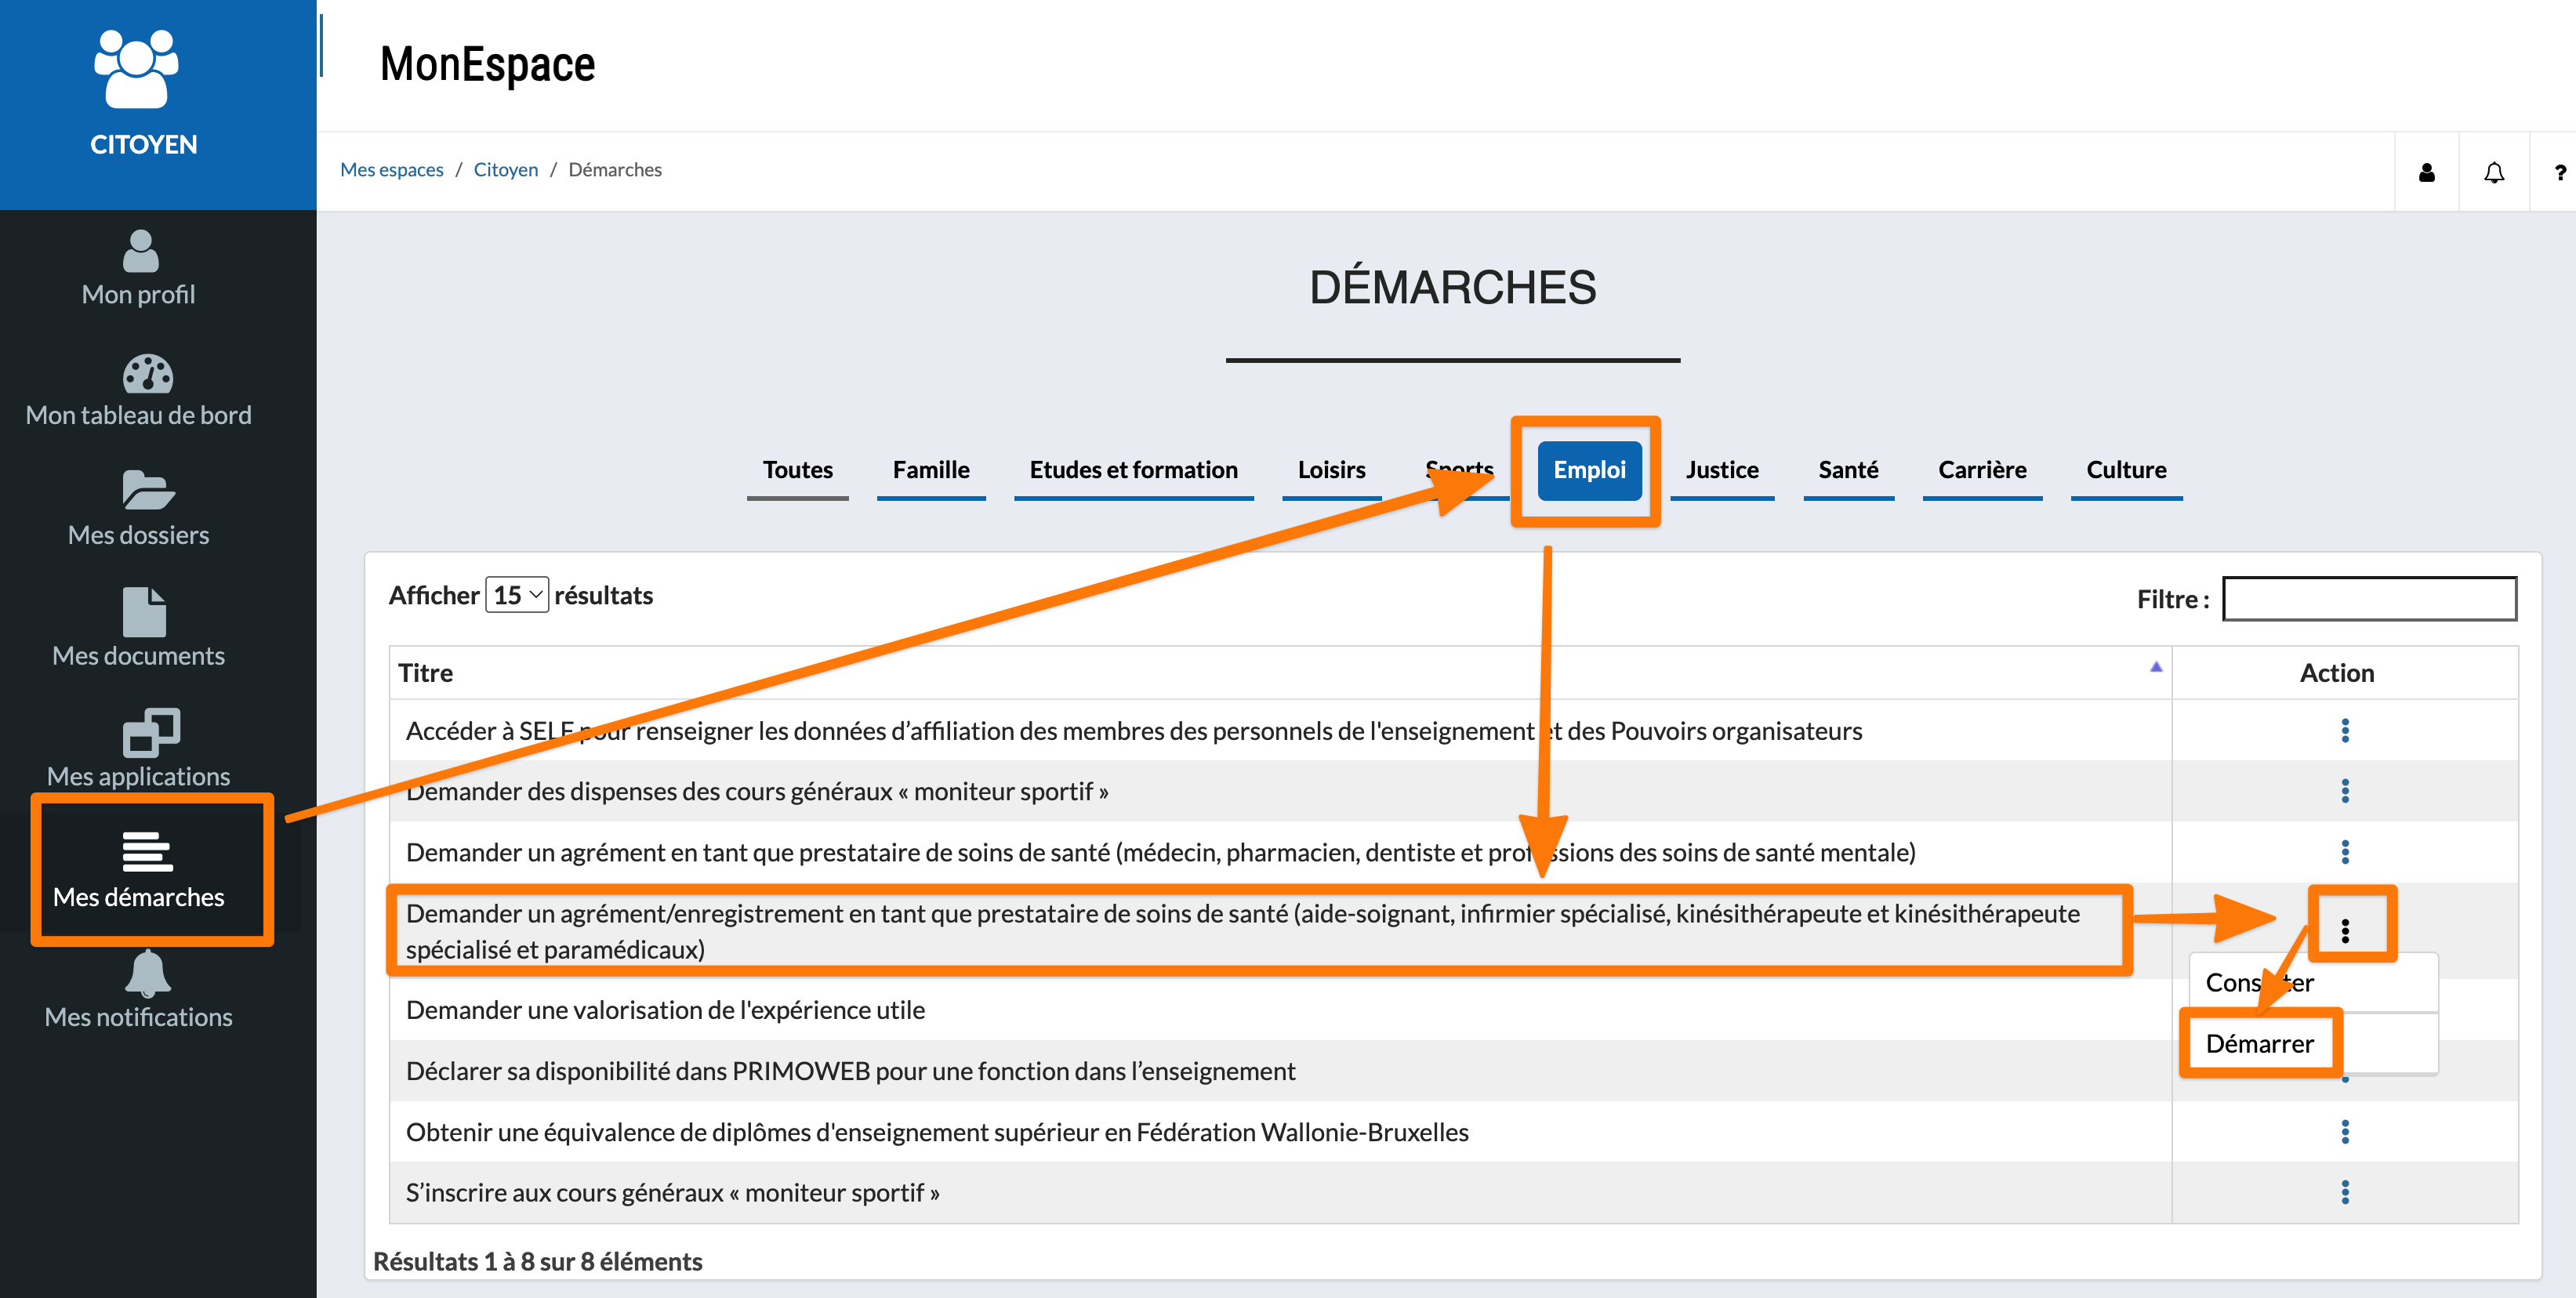Screen dimensions: 2576x1298
Task: Select the Emploi tab
Action: coord(1589,470)
